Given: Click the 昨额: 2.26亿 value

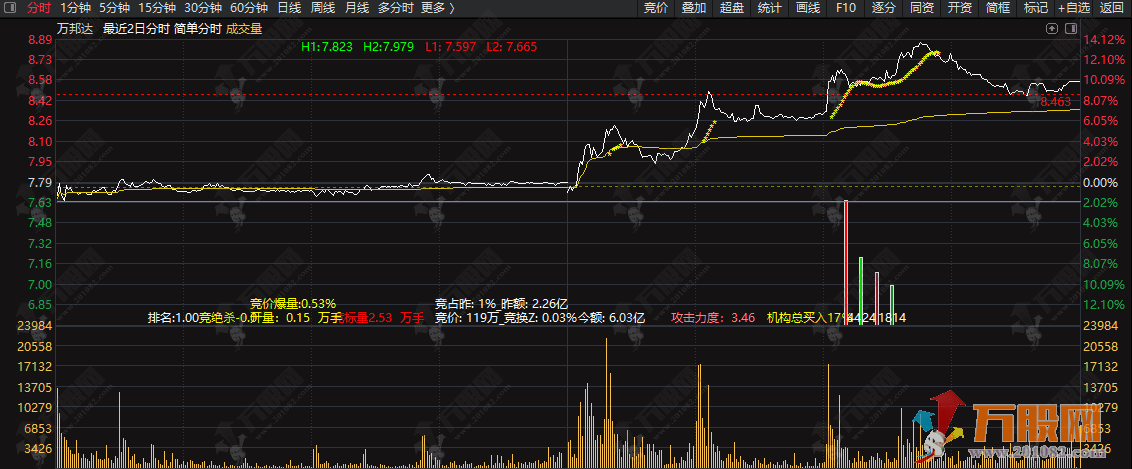Looking at the screenshot, I should (535, 304).
